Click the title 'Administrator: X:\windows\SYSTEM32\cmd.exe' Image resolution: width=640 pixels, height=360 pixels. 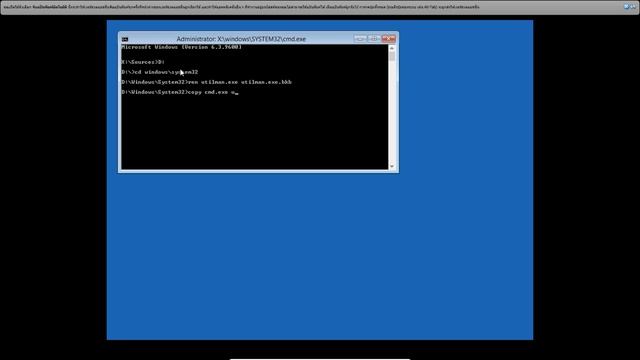(241, 39)
